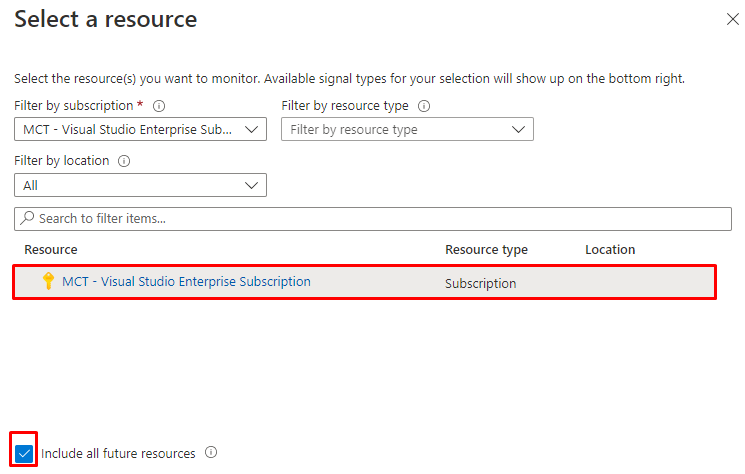Viewport: 745px width, 474px height.
Task: Uncheck the Include all future resources checkbox
Action: click(25, 454)
